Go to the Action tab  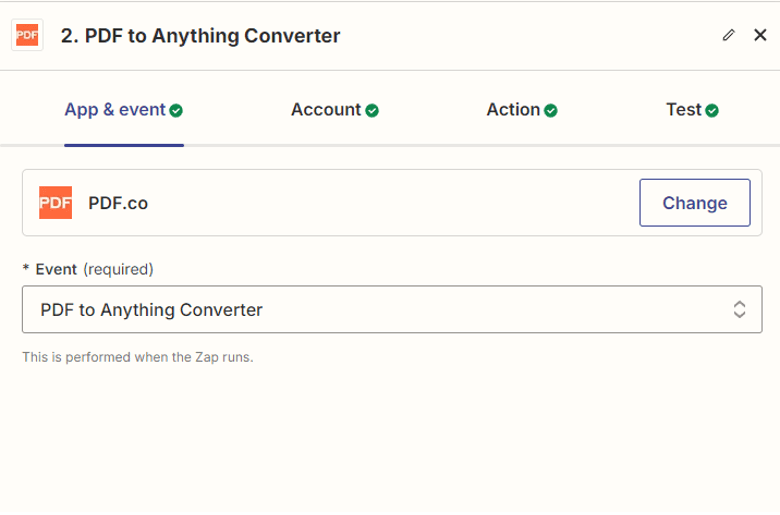(x=513, y=110)
